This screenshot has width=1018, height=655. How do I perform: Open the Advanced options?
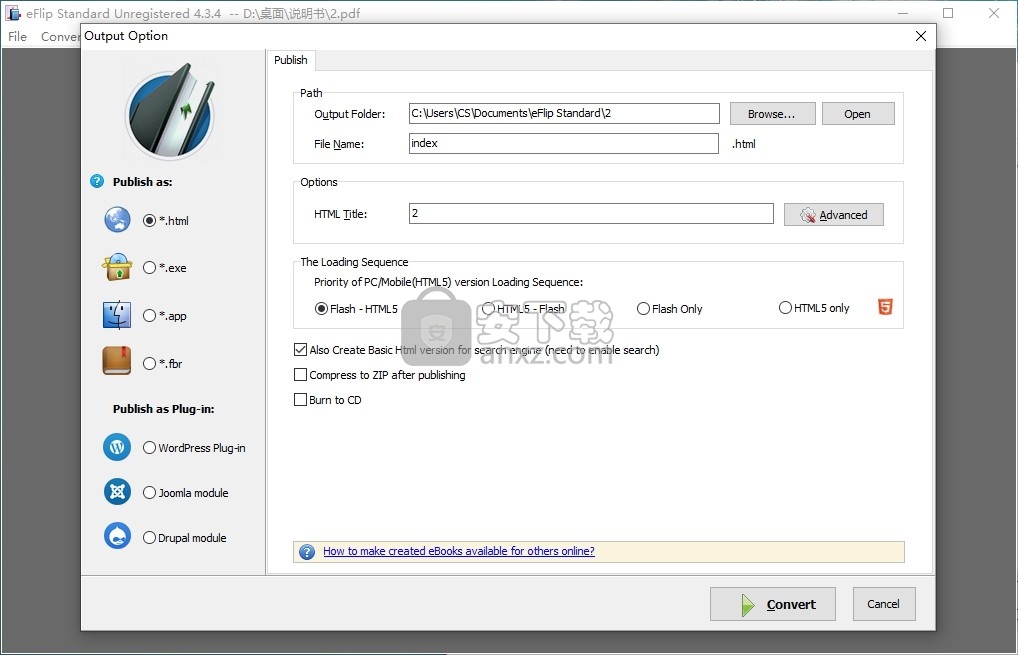834,215
